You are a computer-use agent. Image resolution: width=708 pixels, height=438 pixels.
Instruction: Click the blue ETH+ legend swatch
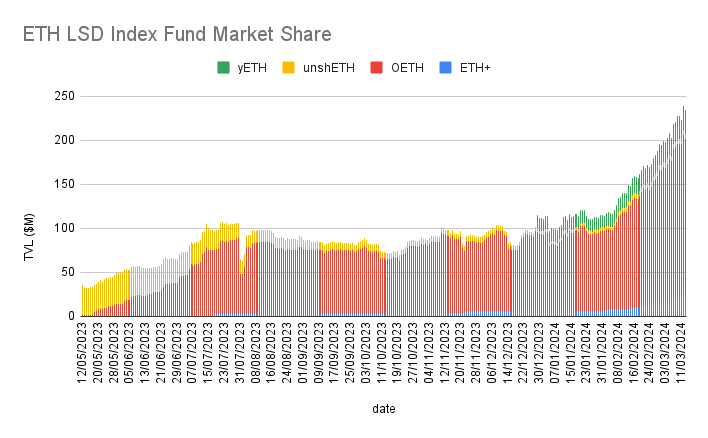point(448,68)
